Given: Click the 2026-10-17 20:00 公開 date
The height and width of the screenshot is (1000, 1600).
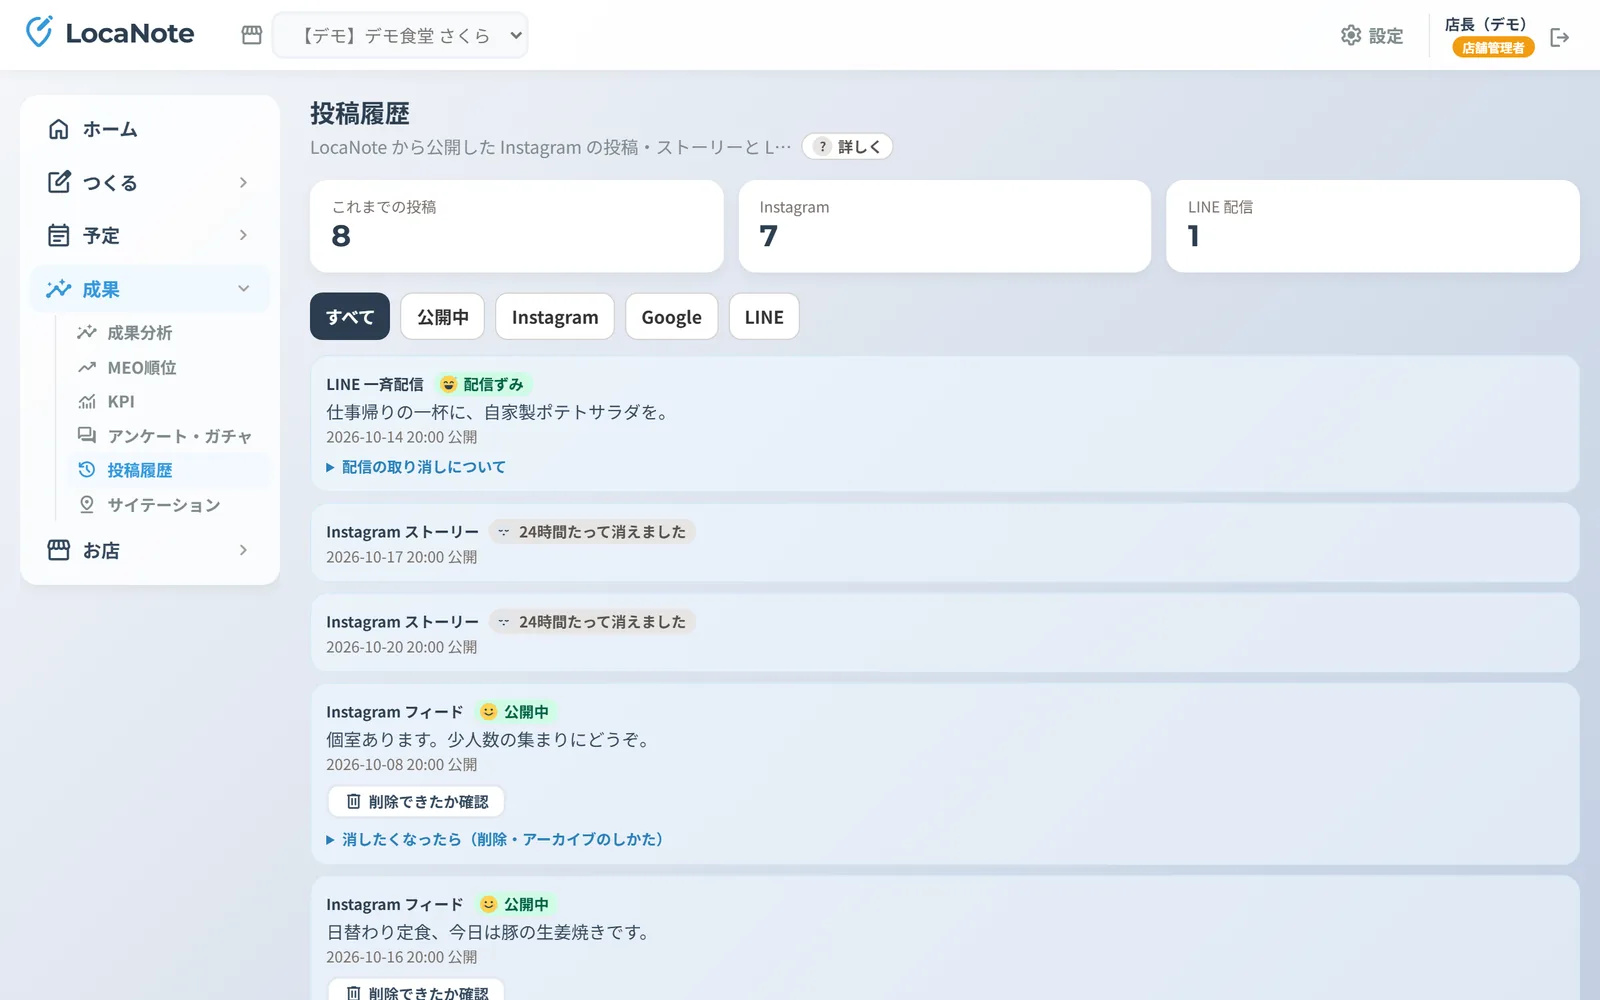Looking at the screenshot, I should pyautogui.click(x=402, y=557).
